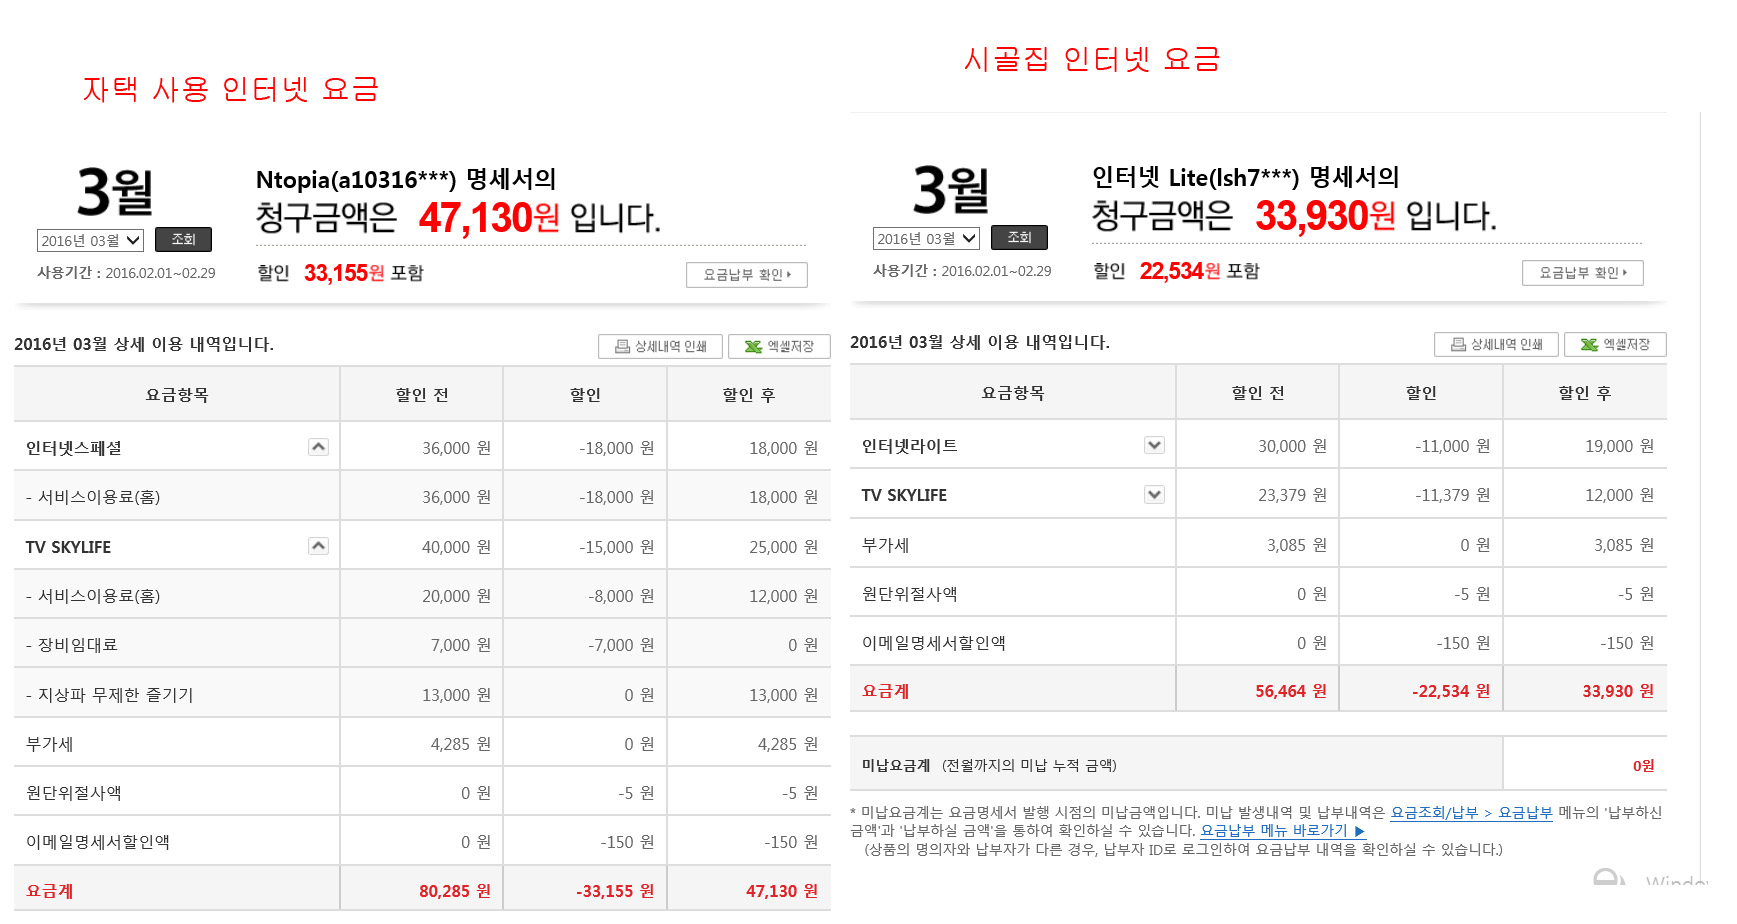Open the left 2016년 03월 month dropdown

[90, 240]
